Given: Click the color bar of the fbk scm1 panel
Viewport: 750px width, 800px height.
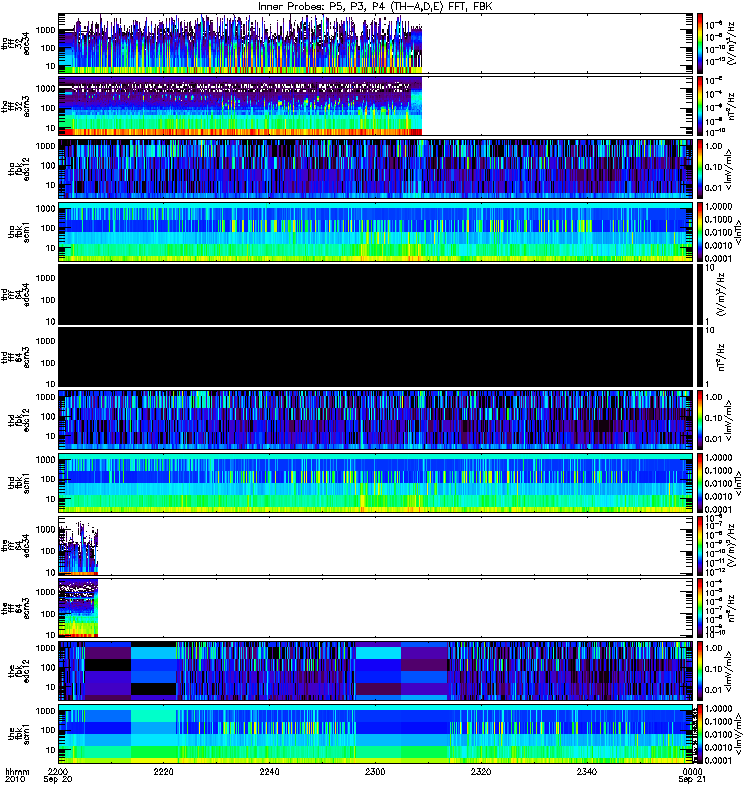Looking at the screenshot, I should tap(701, 734).
